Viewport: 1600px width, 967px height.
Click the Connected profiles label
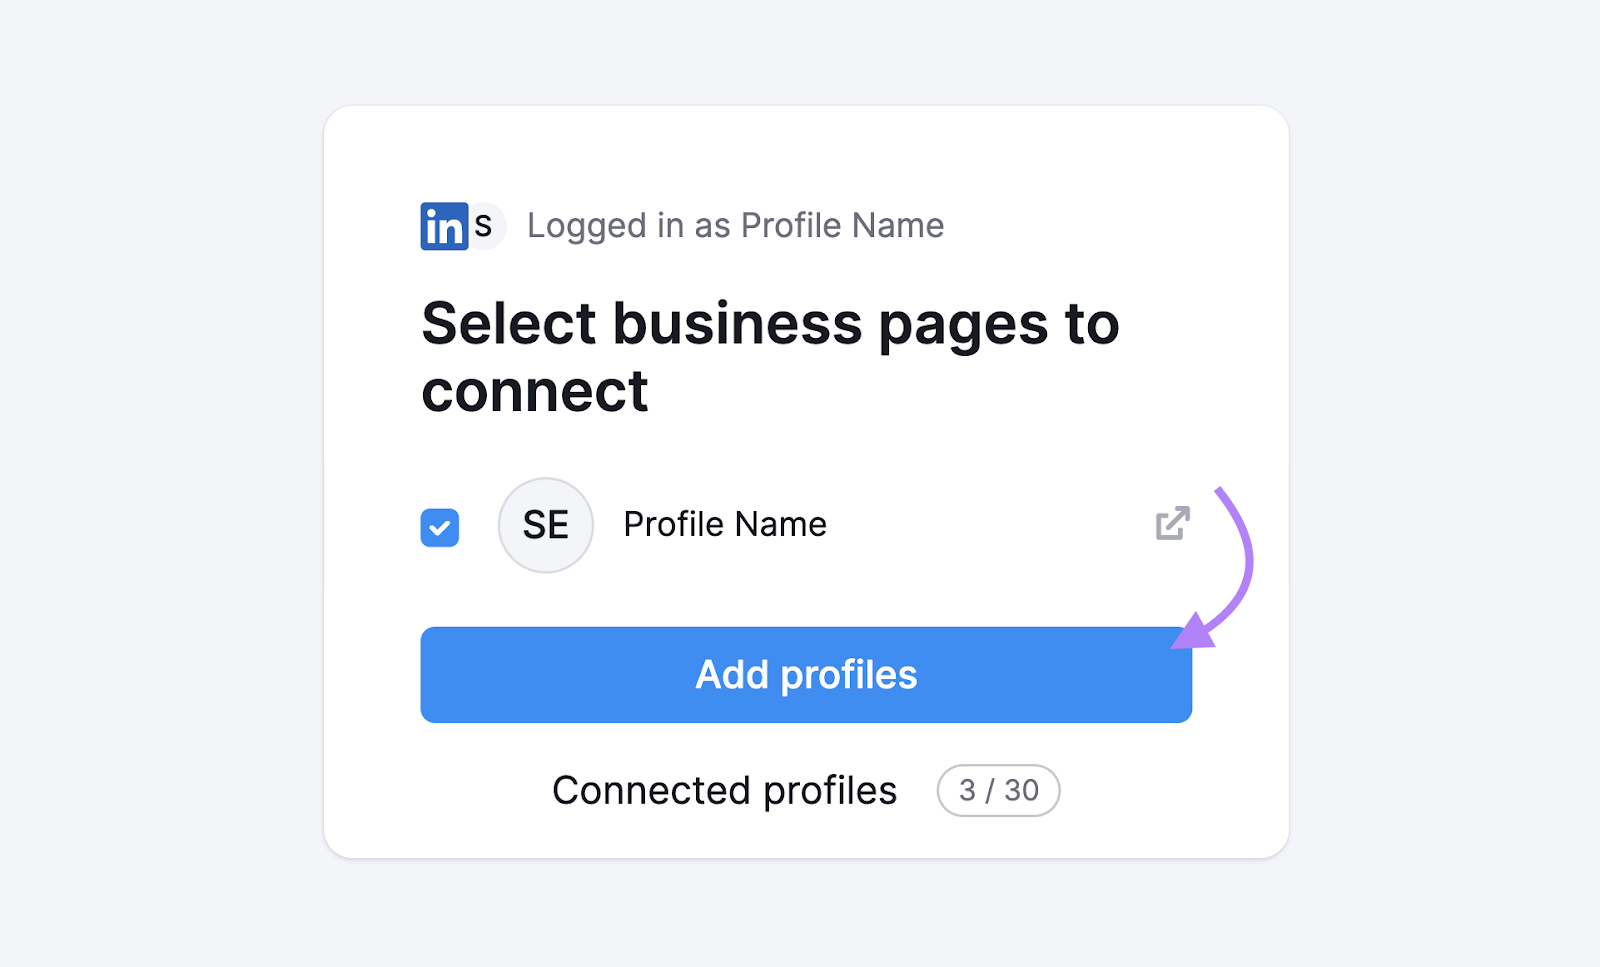pyautogui.click(x=724, y=790)
